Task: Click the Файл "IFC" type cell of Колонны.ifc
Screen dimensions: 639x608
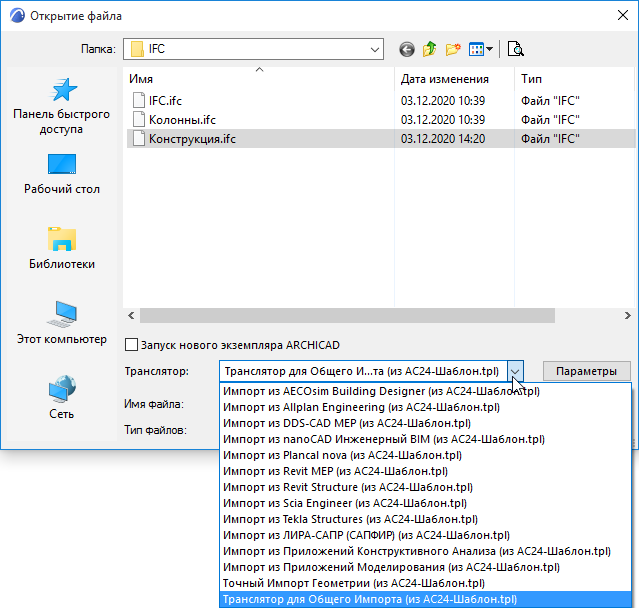Action: [x=550, y=120]
